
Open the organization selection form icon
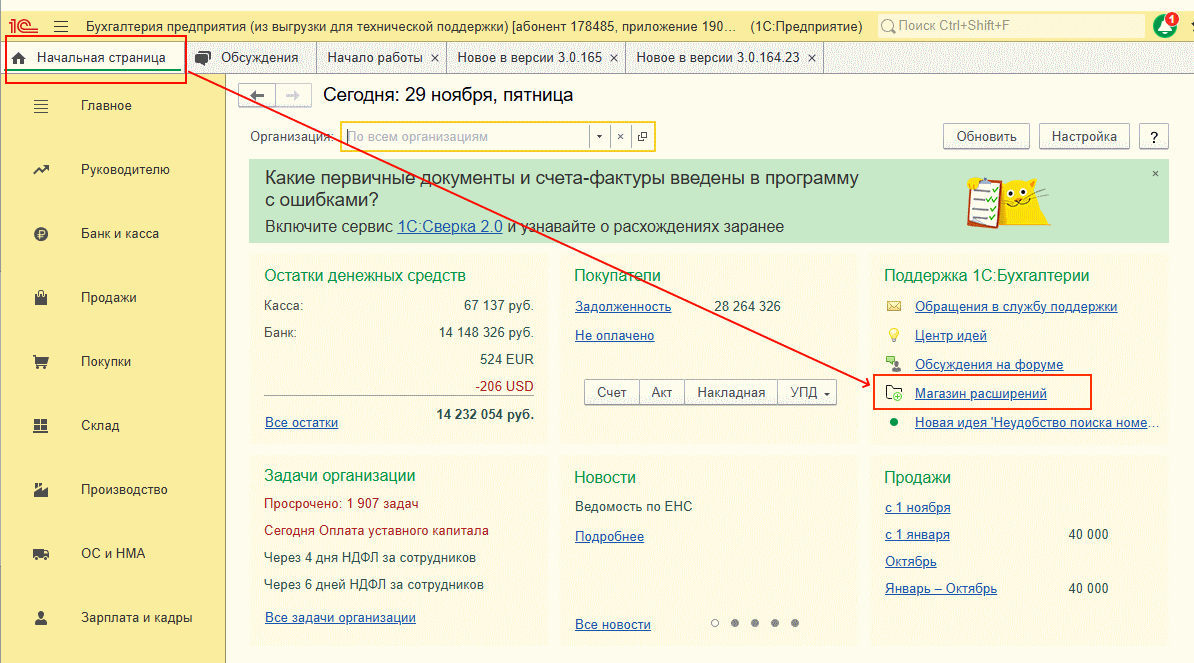642,136
